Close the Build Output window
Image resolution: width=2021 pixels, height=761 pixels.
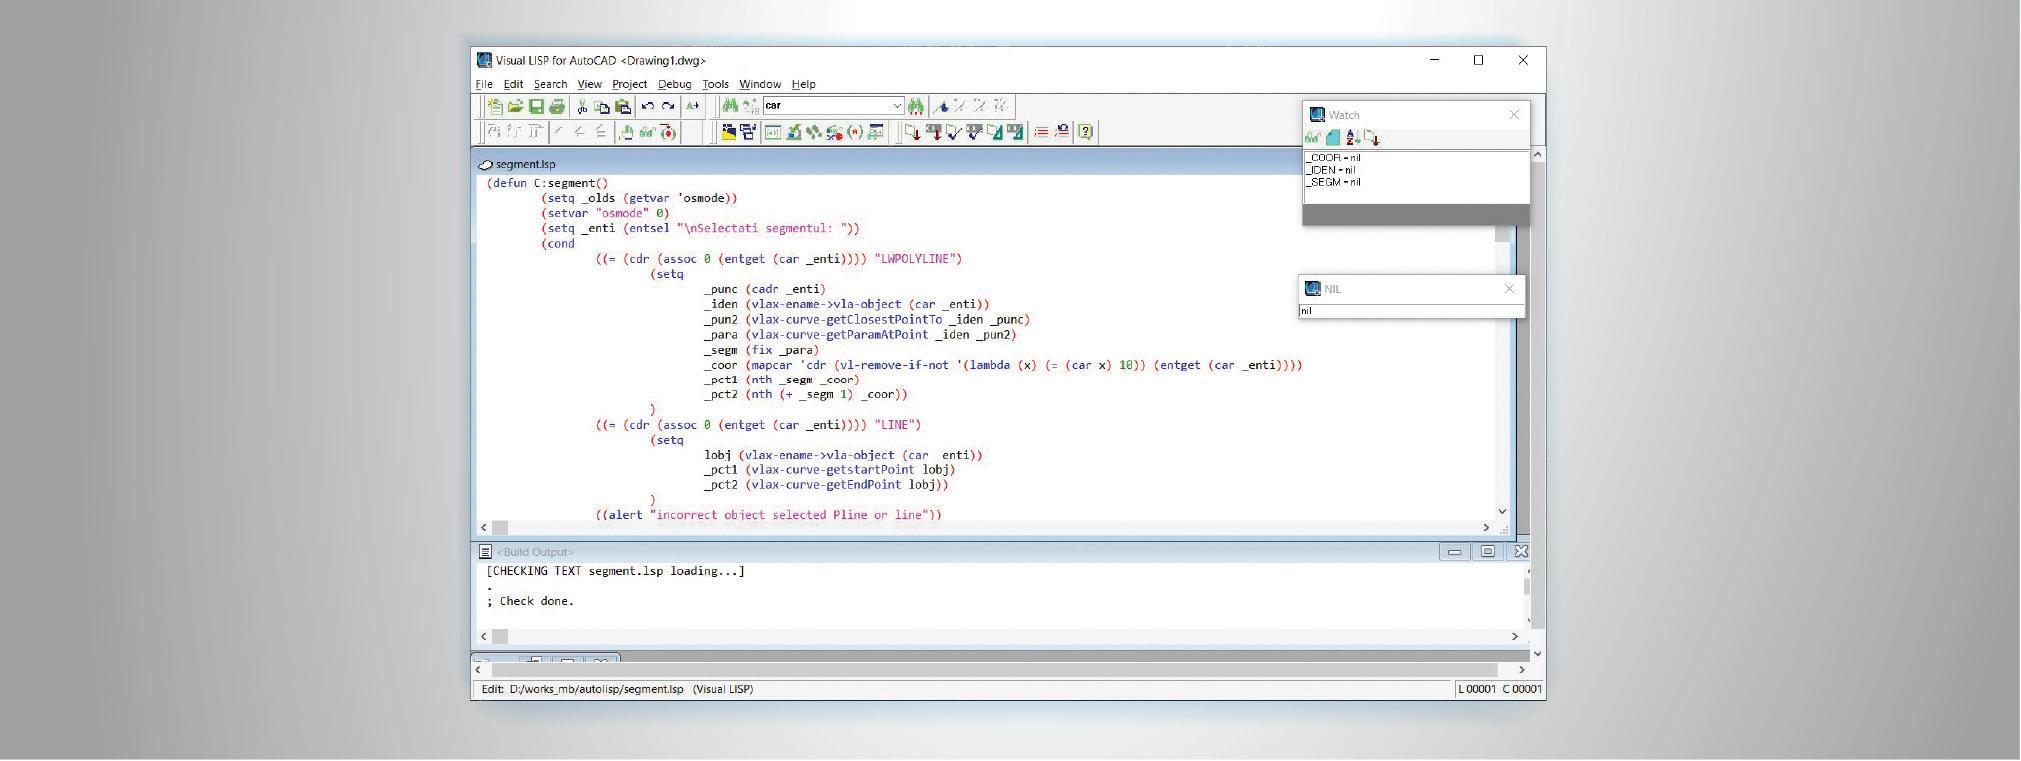pyautogui.click(x=1521, y=551)
